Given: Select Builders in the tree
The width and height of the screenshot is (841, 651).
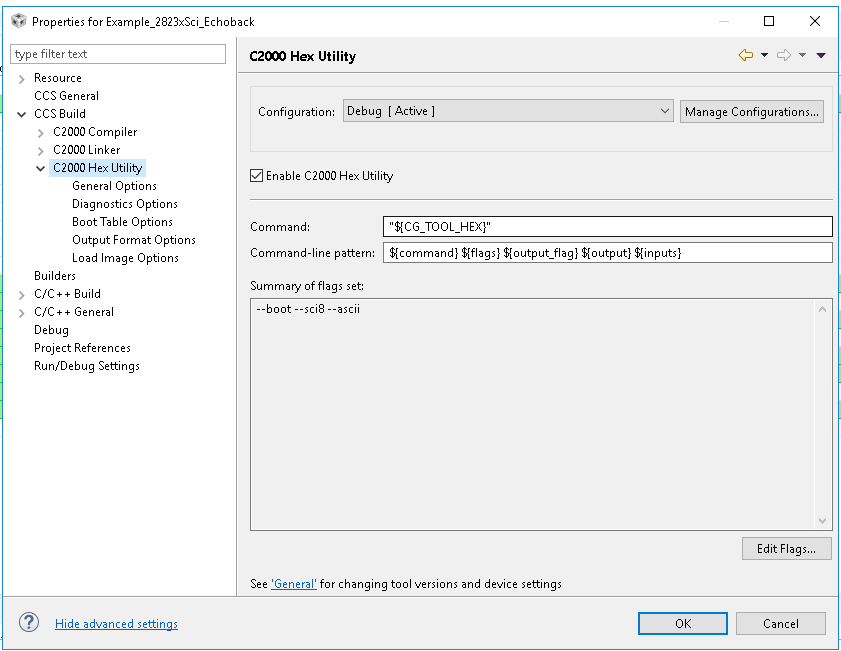Looking at the screenshot, I should (x=55, y=276).
